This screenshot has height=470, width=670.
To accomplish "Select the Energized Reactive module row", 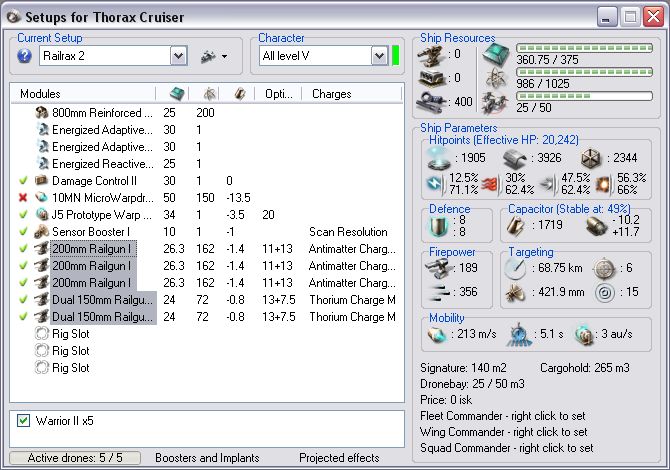I will pyautogui.click(x=207, y=164).
